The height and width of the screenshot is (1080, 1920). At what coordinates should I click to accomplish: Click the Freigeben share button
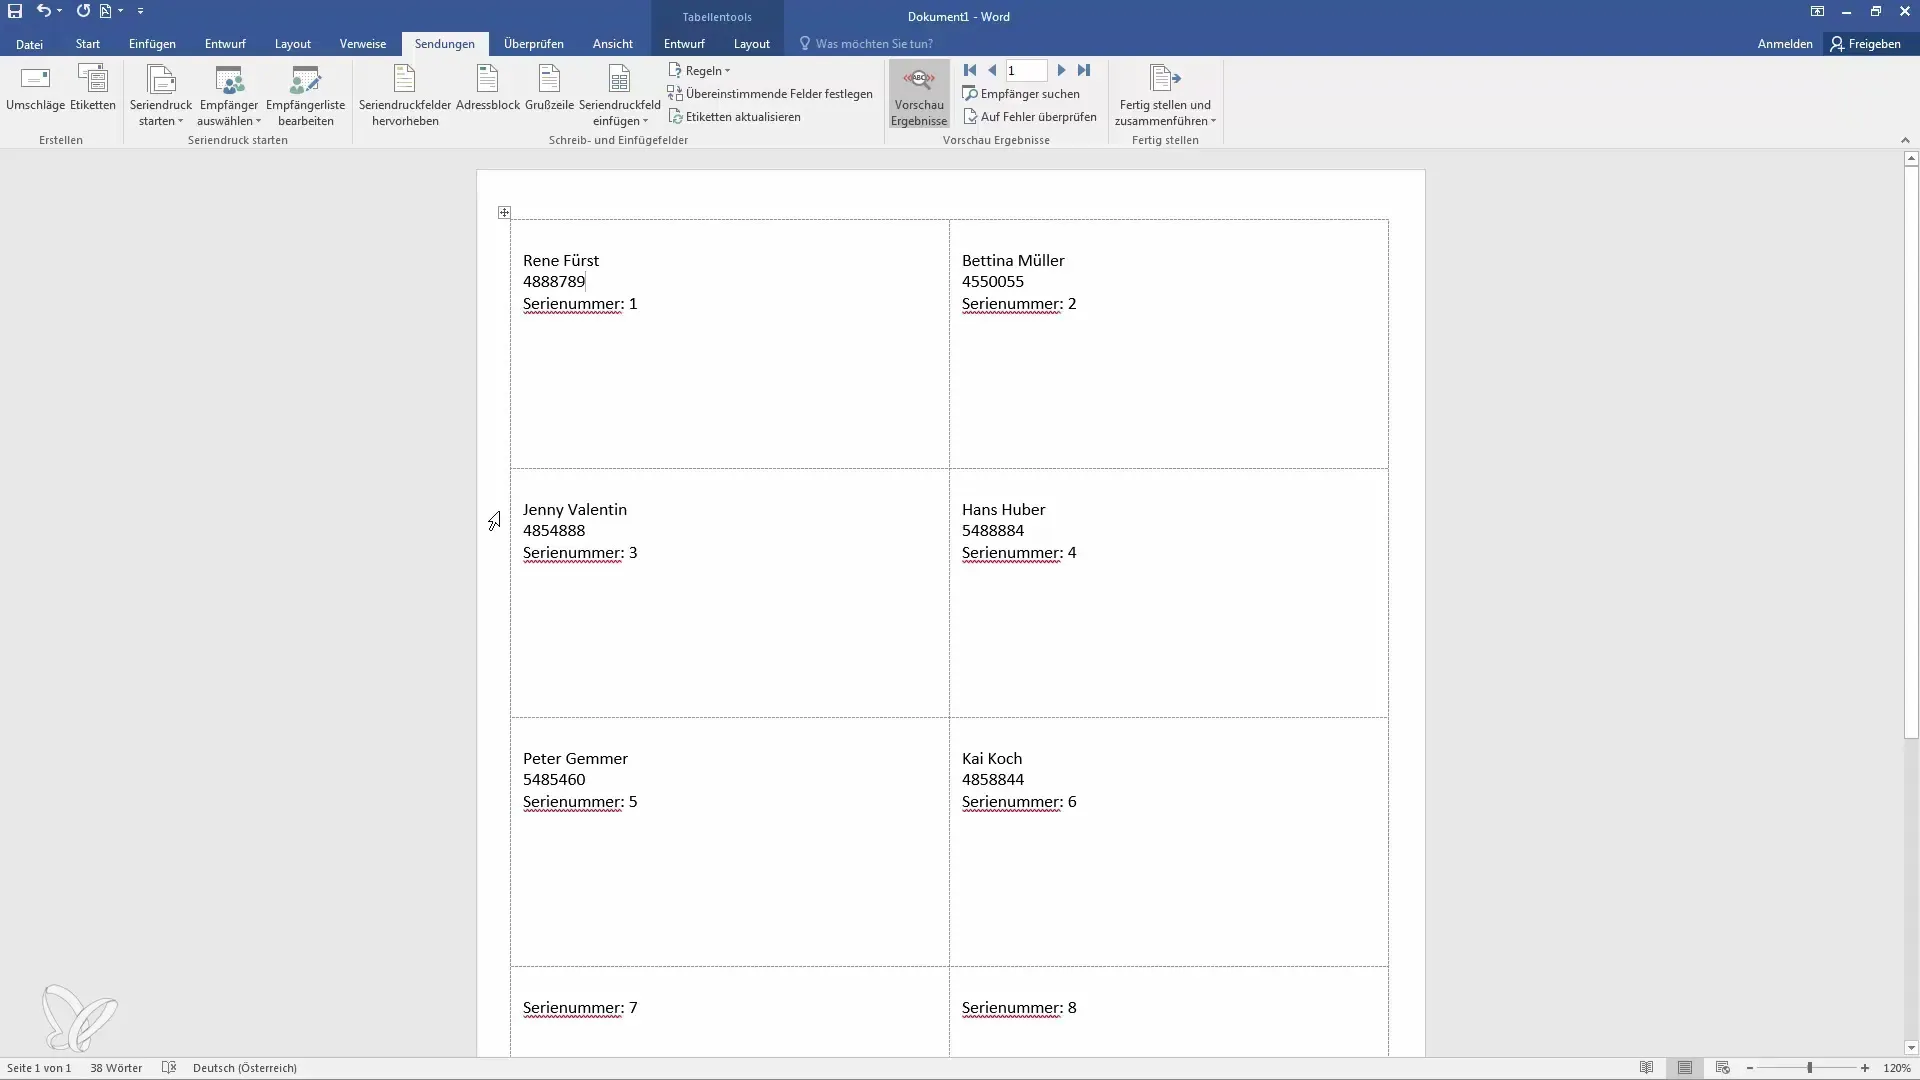click(x=1866, y=44)
